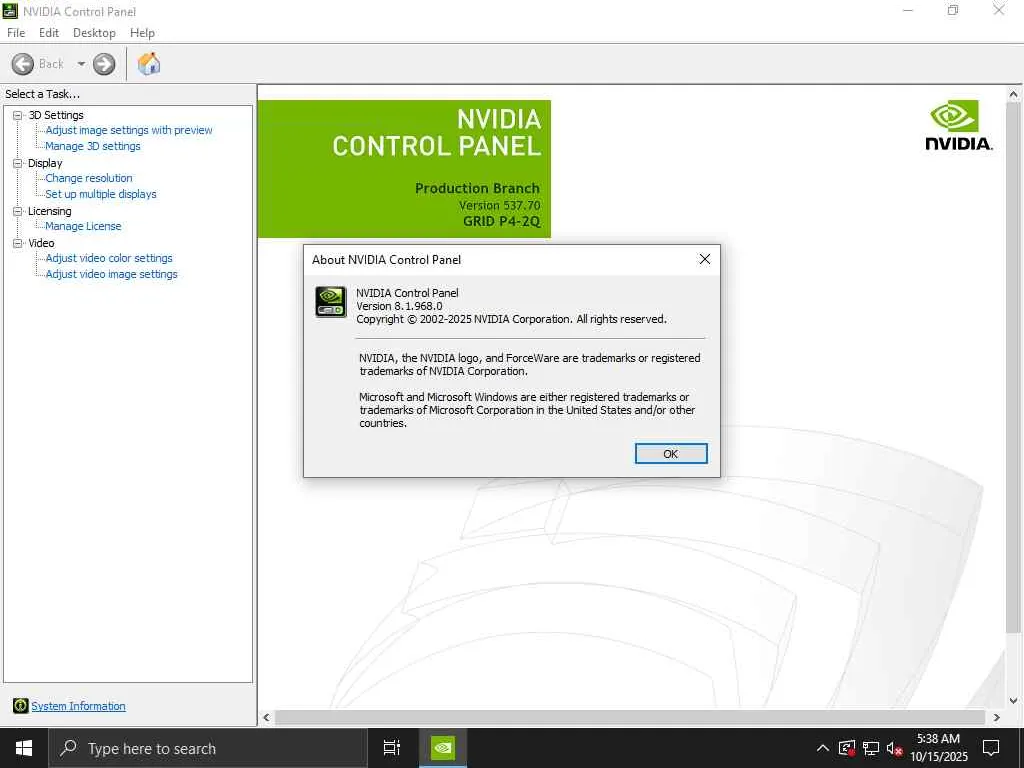1024x768 pixels.
Task: Click the Version 537.70 banner text
Action: (500, 205)
